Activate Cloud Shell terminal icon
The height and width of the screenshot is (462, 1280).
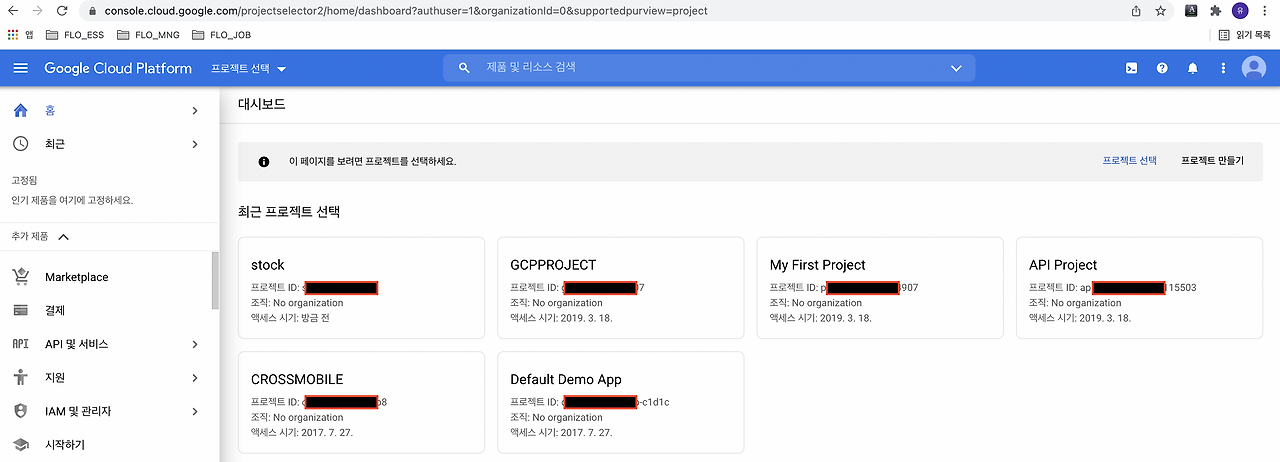1131,68
